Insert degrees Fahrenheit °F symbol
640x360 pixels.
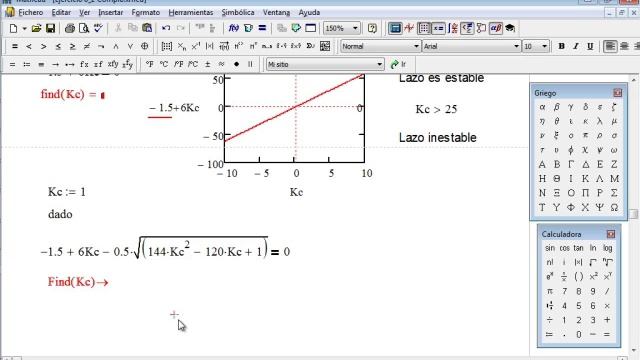(x=150, y=64)
